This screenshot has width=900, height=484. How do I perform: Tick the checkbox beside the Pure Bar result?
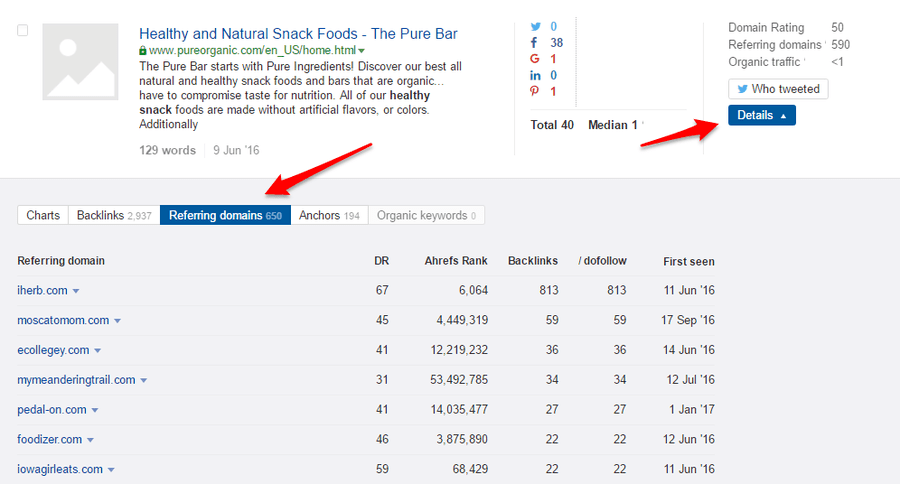[x=23, y=31]
